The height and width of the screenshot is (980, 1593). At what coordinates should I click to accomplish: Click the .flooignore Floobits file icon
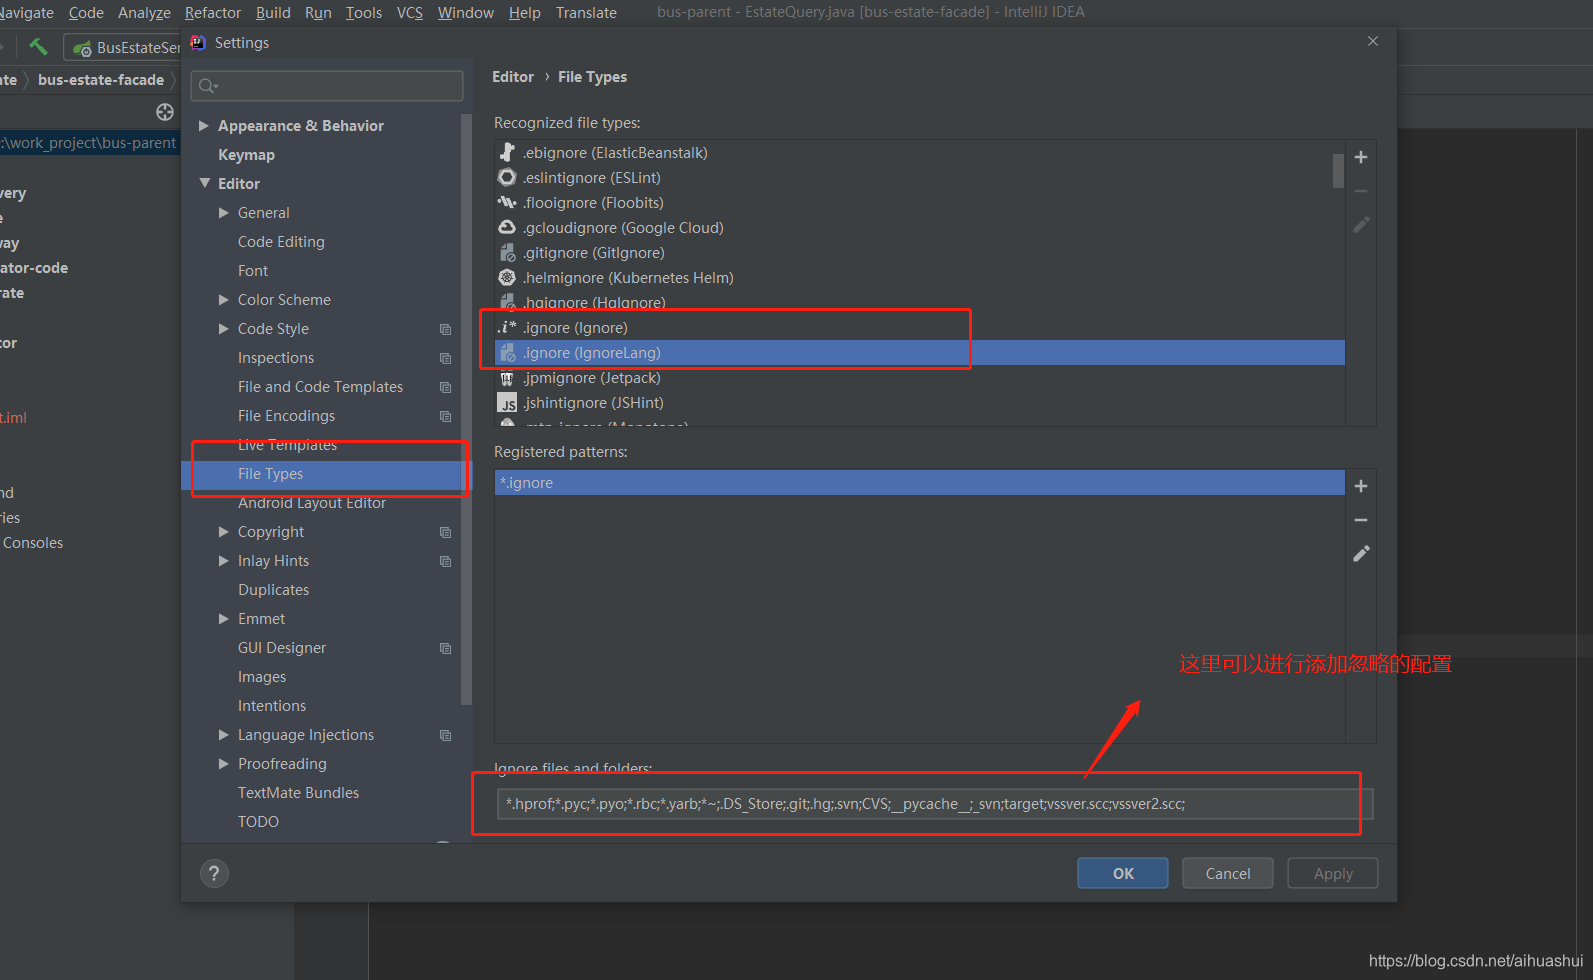[507, 202]
